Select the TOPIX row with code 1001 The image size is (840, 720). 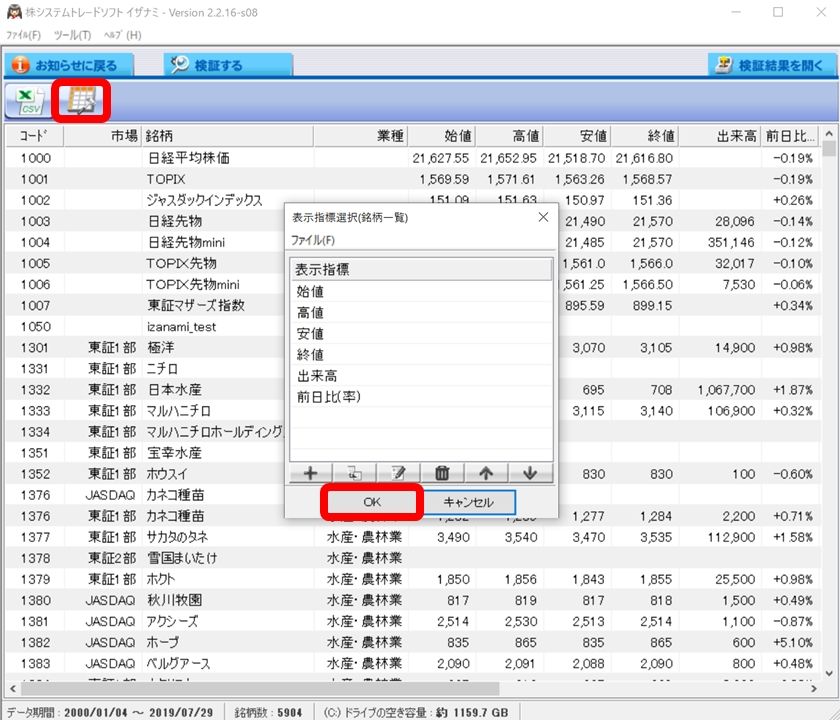coord(412,179)
